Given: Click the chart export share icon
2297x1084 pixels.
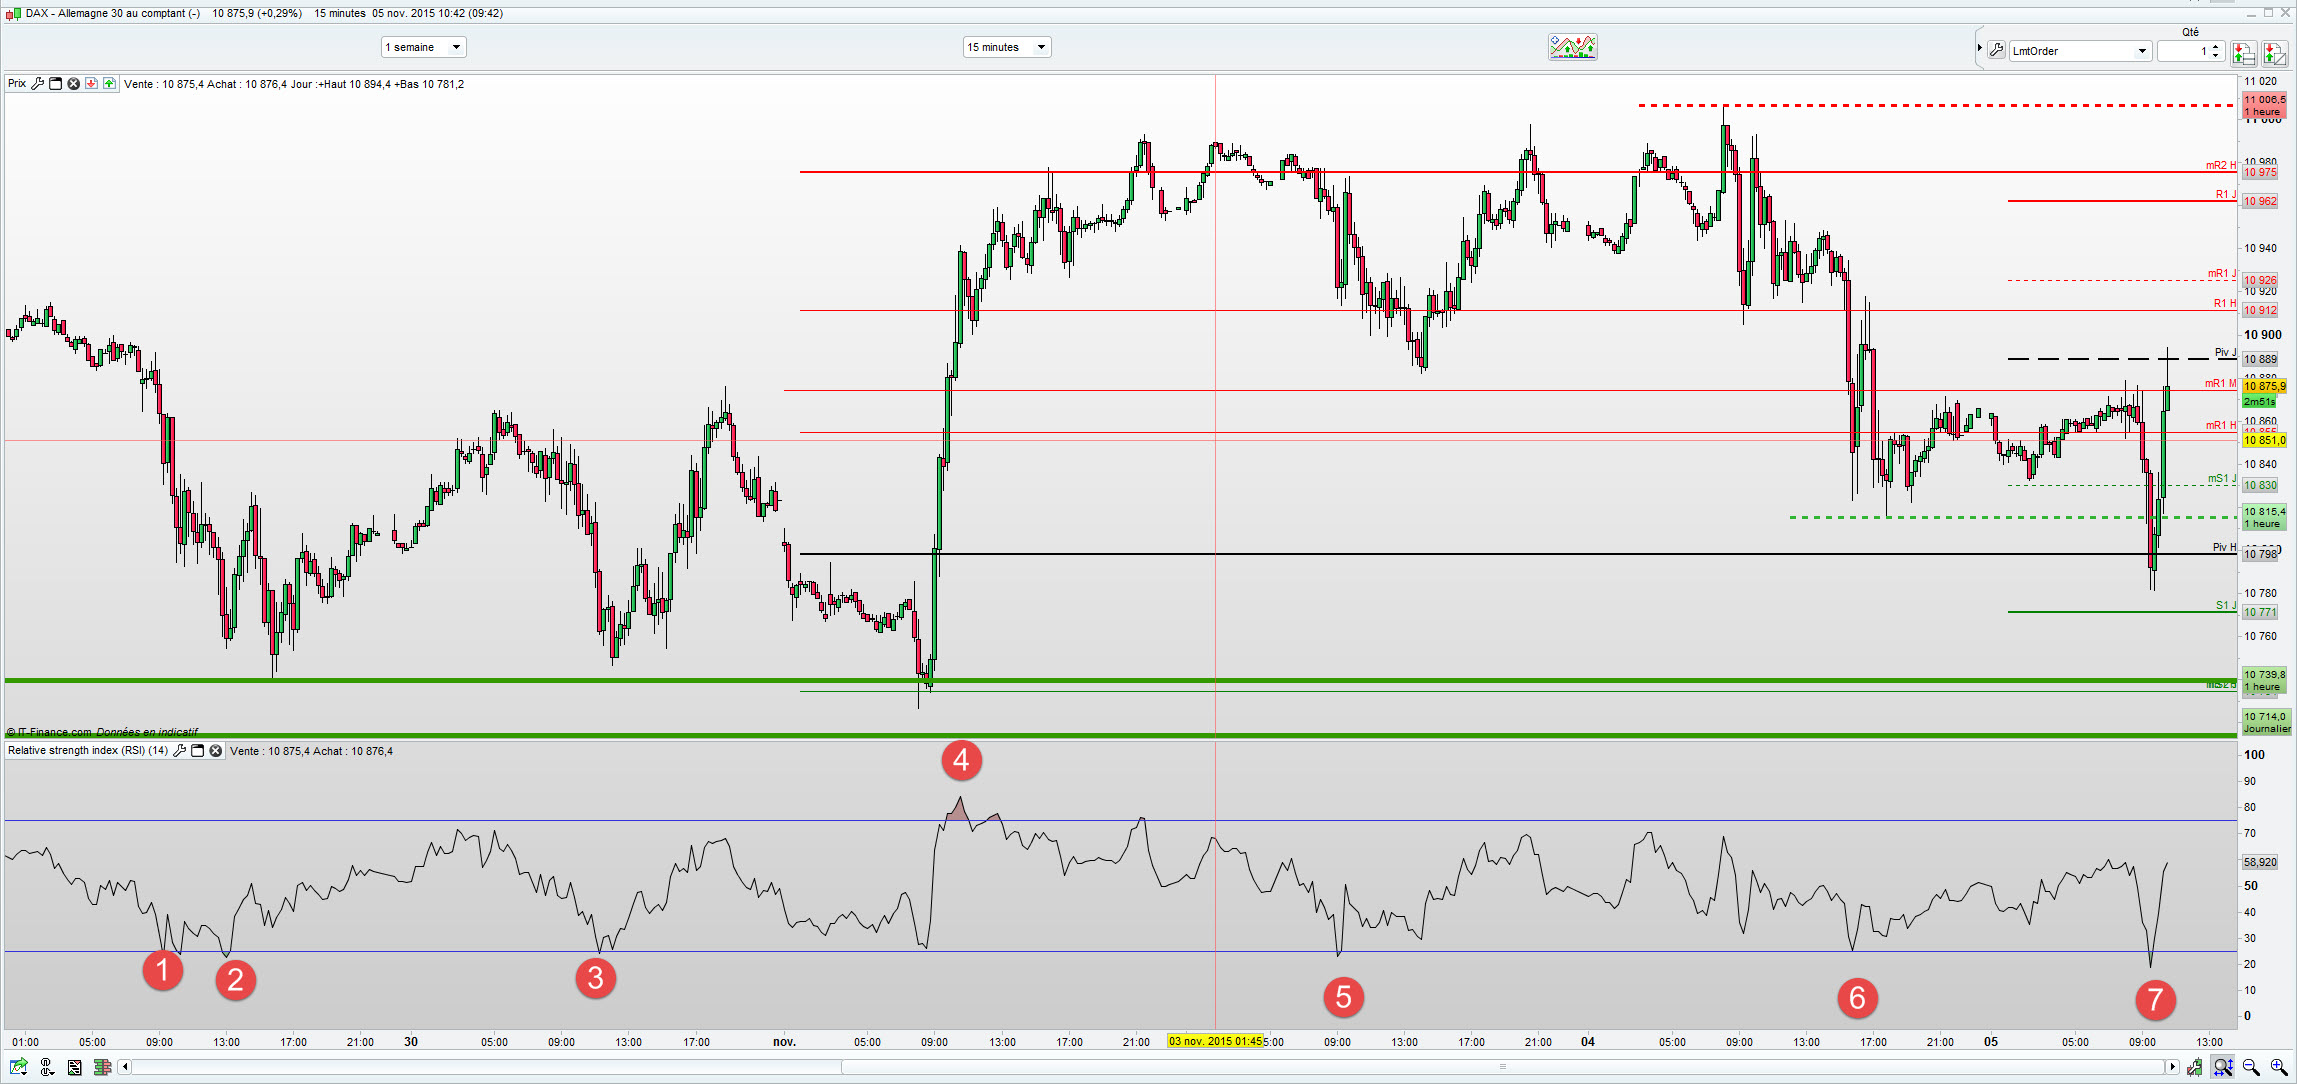Looking at the screenshot, I should point(18,1067).
